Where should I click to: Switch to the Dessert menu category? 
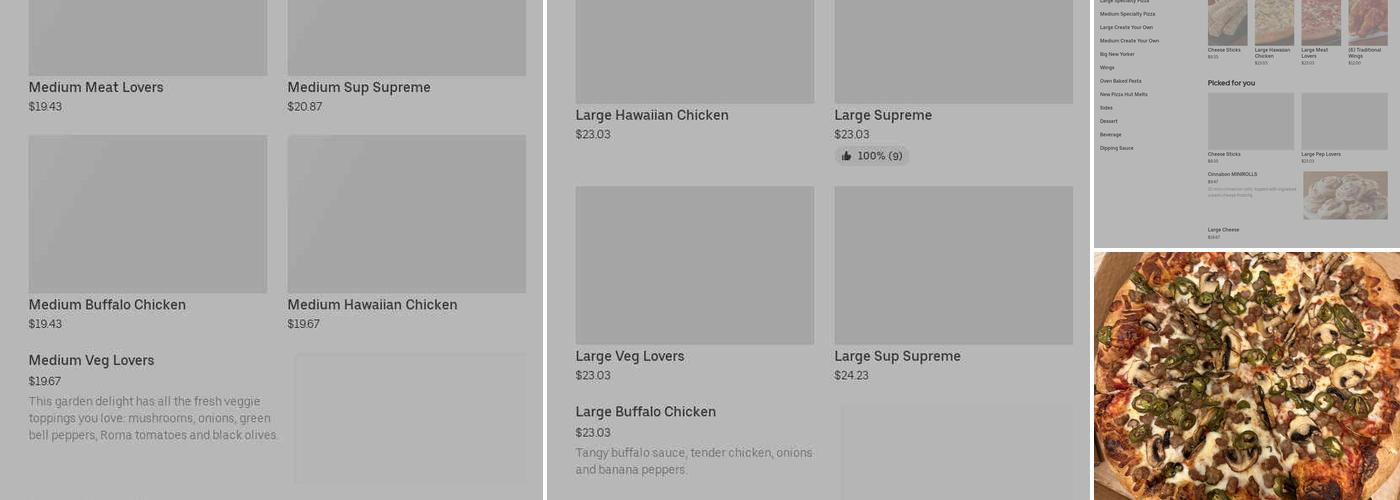[1109, 121]
